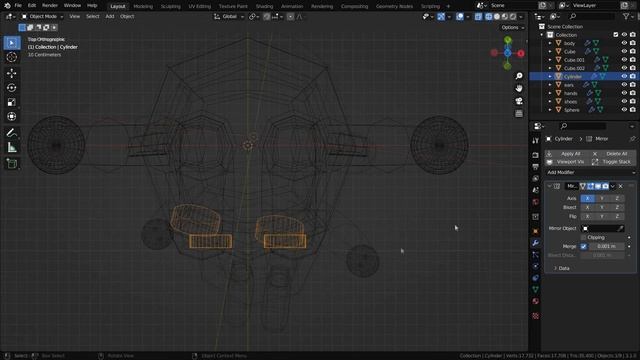Choose the Annotate tool
This screenshot has width=640, height=360.
[x=12, y=133]
